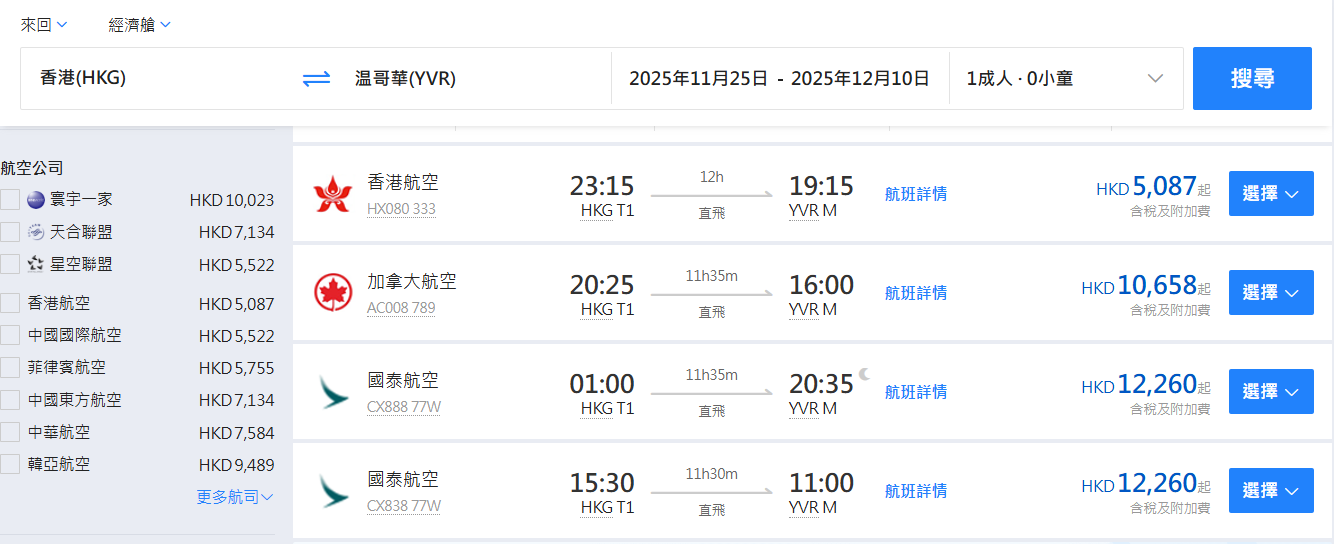Click the Star Alliance (星空聯盟) icon

[36, 264]
